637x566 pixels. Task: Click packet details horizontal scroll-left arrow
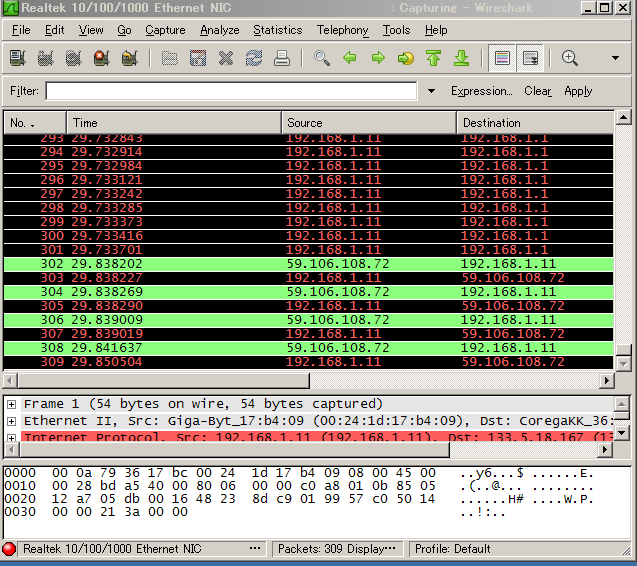click(11, 449)
